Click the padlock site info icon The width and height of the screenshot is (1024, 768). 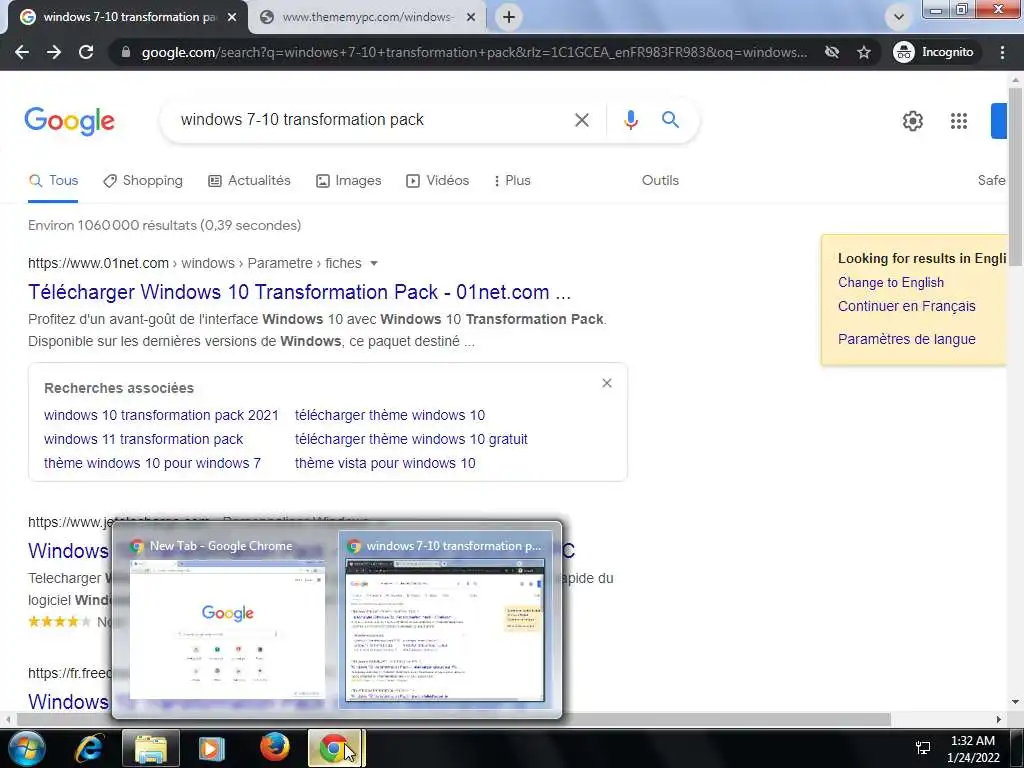click(126, 52)
